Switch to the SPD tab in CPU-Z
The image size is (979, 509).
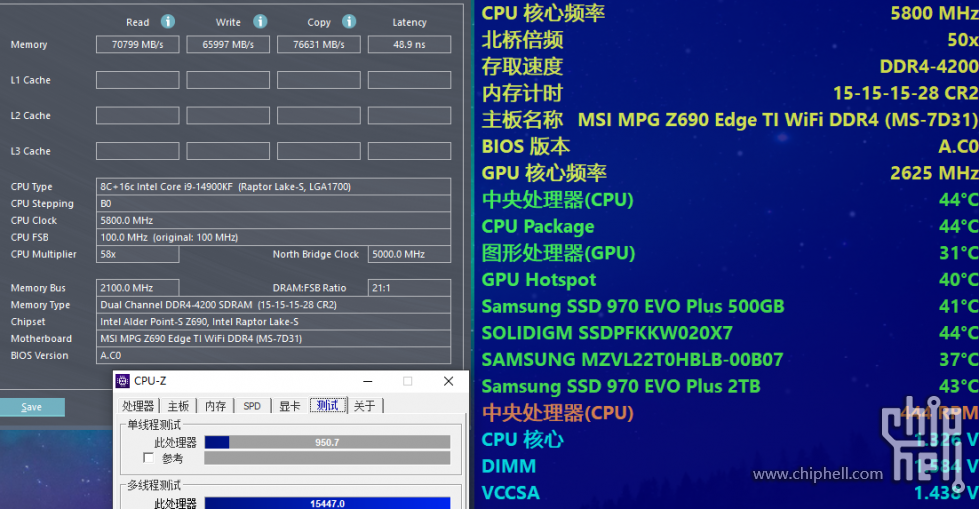pos(252,406)
